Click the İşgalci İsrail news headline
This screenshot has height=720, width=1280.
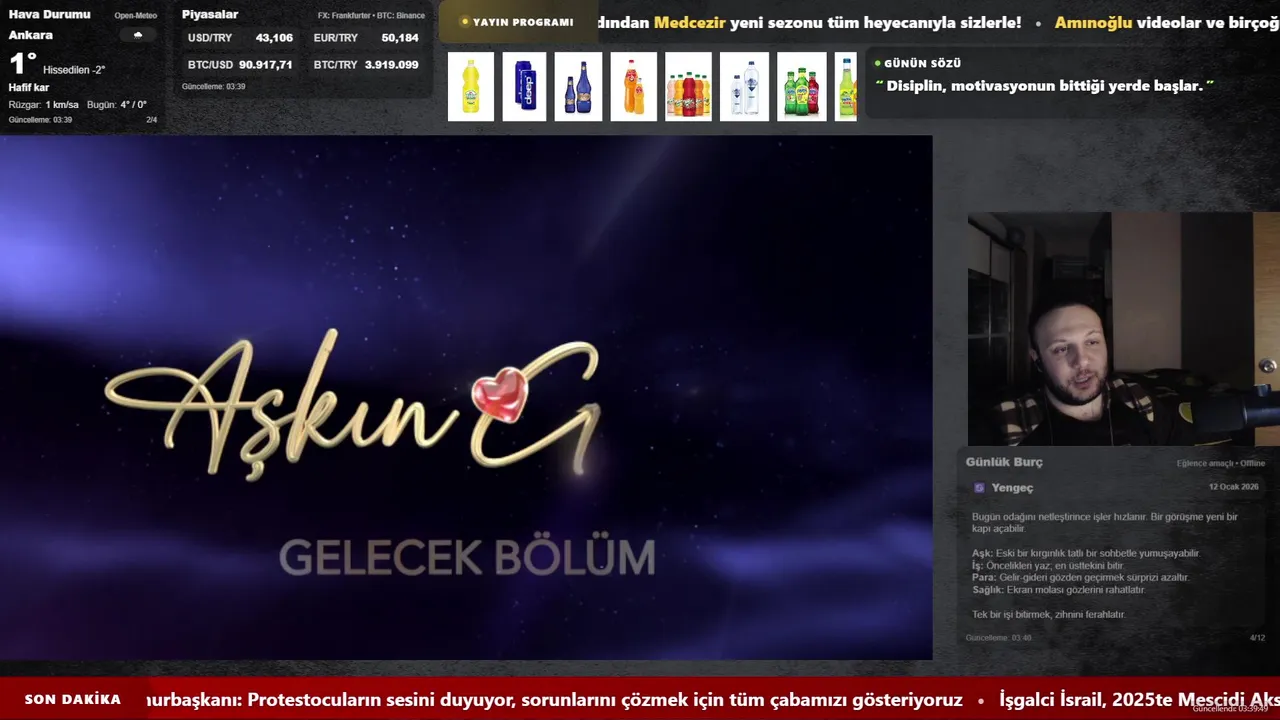click(1139, 700)
